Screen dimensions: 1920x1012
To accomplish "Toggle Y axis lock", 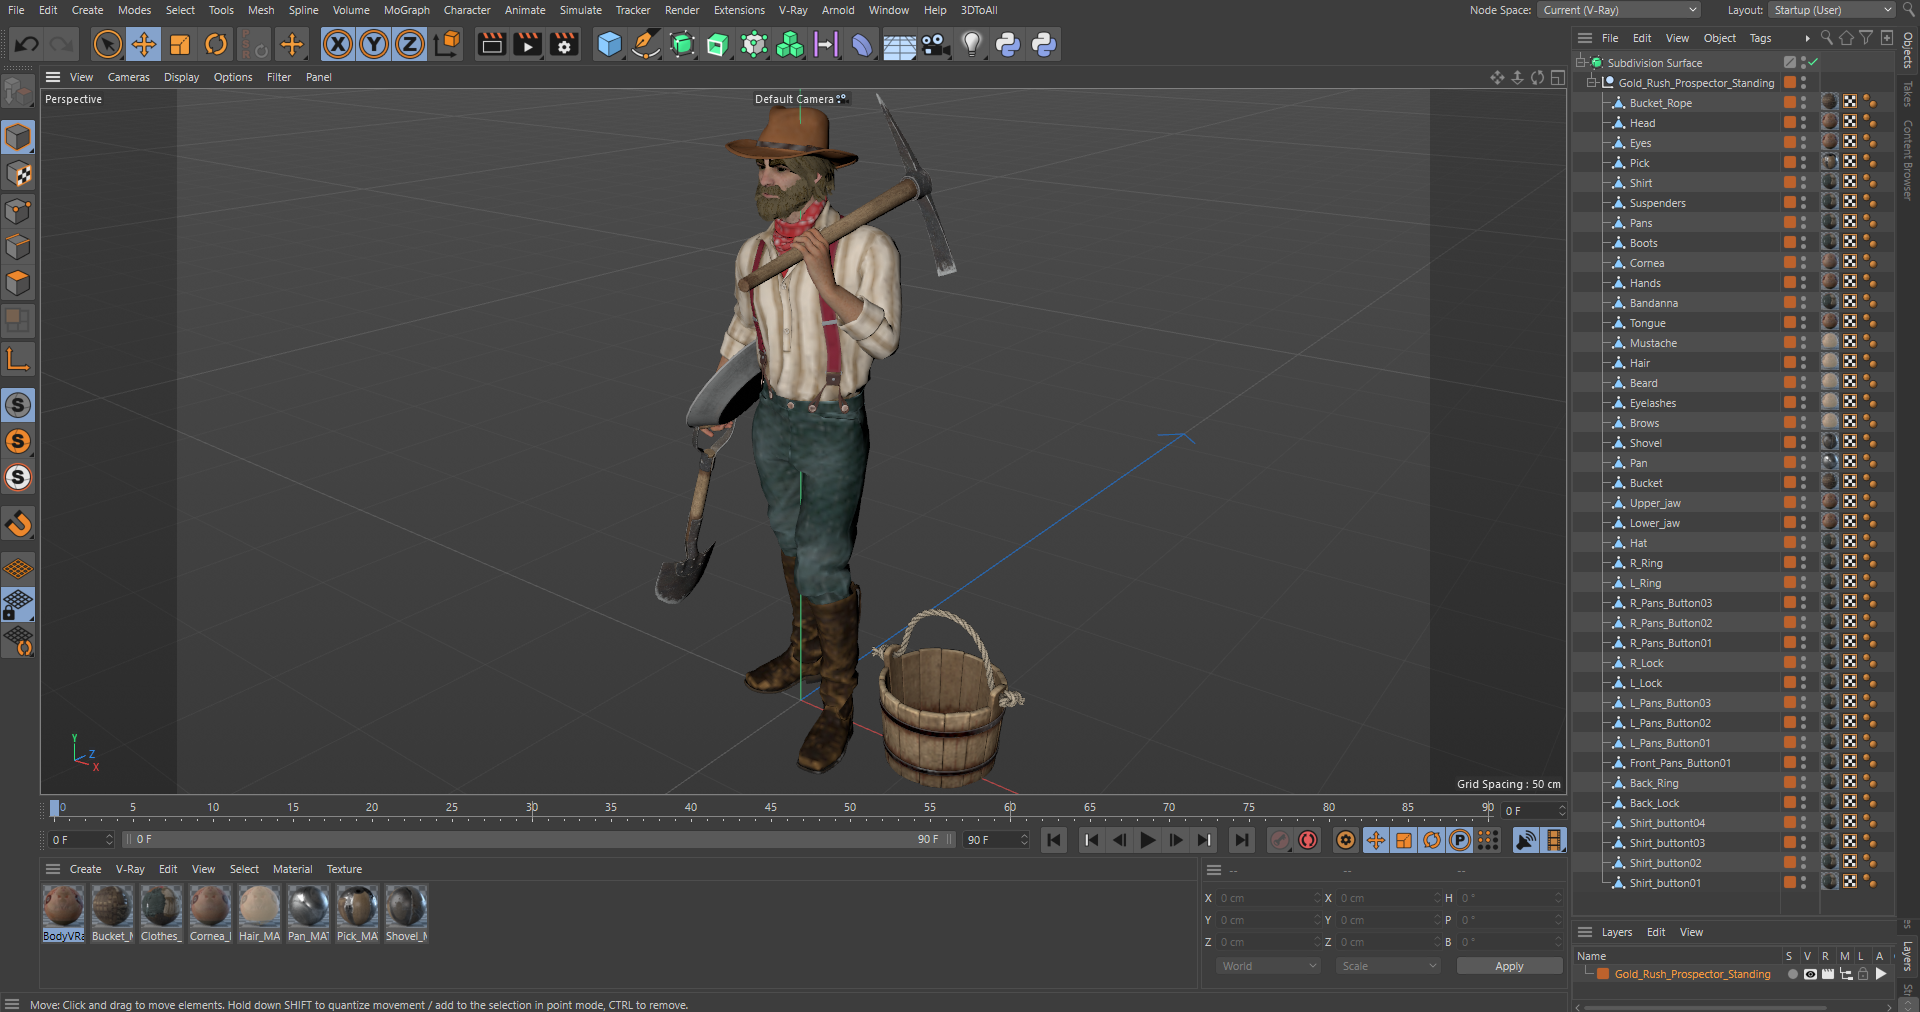I will (374, 44).
